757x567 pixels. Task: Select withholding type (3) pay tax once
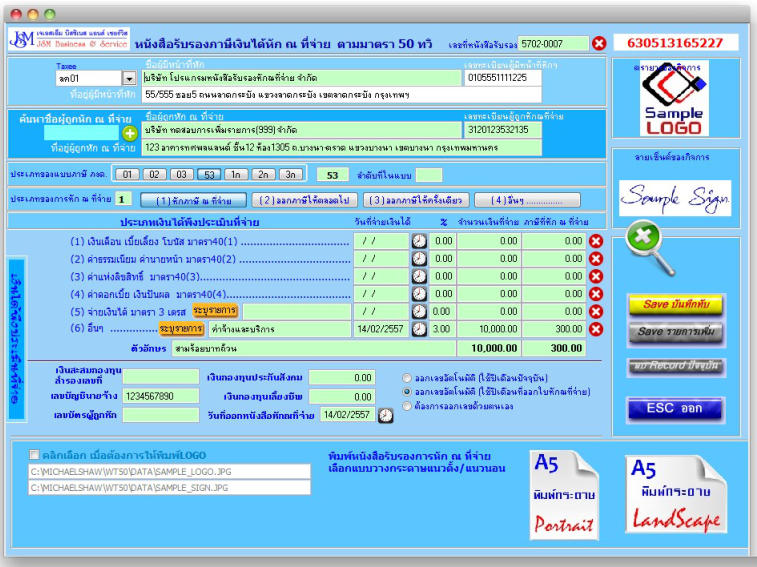[x=416, y=200]
